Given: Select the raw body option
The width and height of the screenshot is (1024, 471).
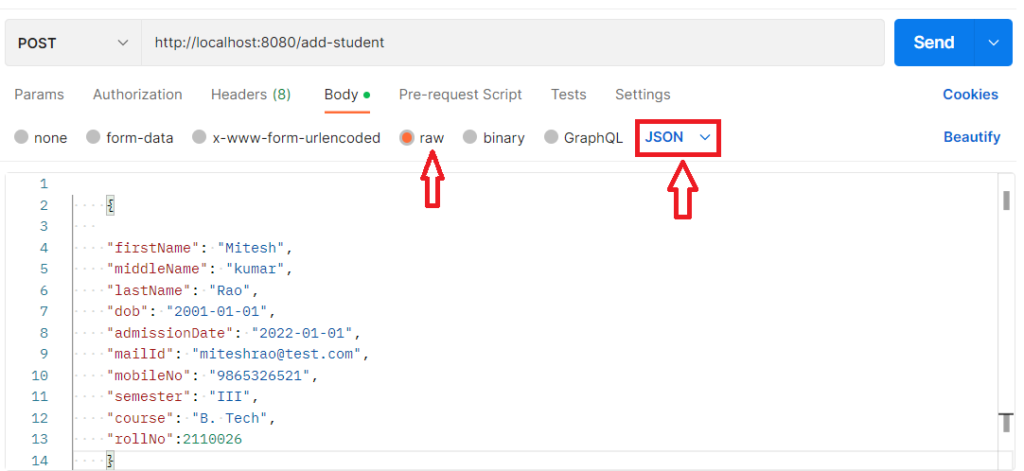Looking at the screenshot, I should pos(407,138).
